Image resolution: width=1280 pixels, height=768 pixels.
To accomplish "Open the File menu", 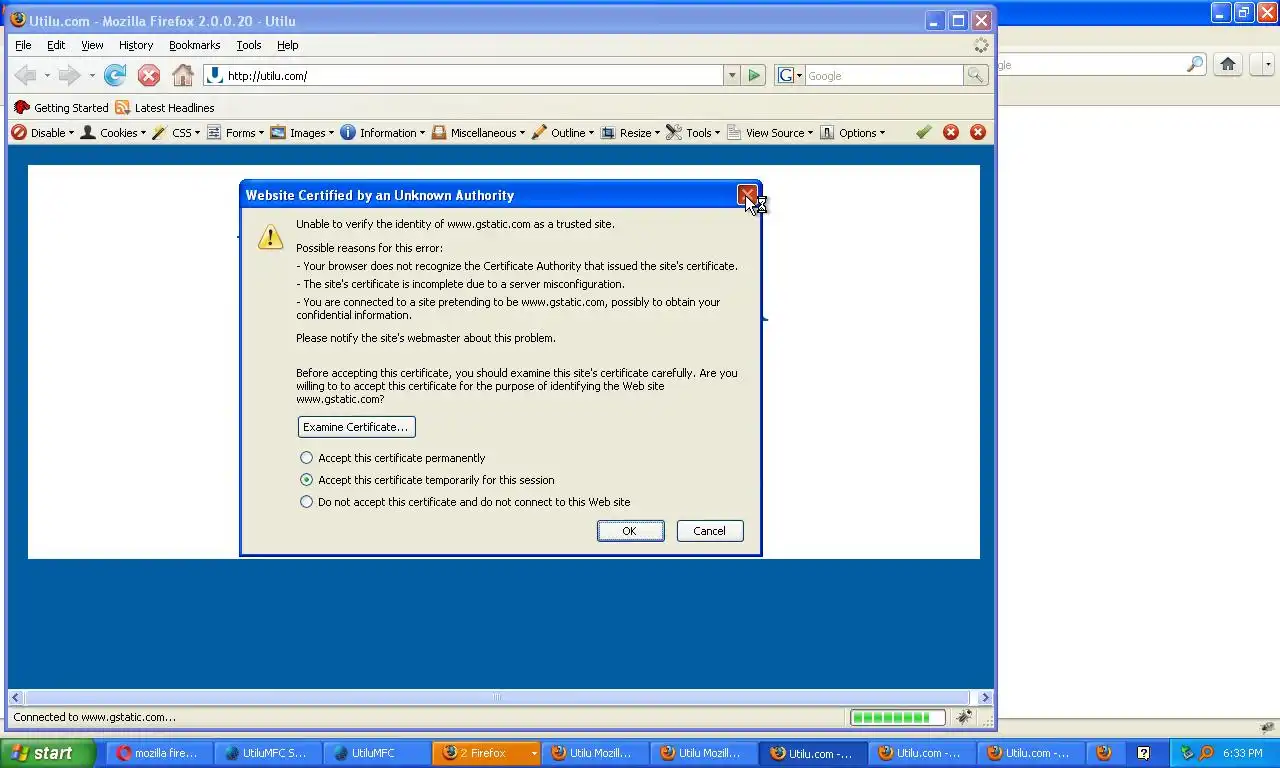I will (x=23, y=45).
